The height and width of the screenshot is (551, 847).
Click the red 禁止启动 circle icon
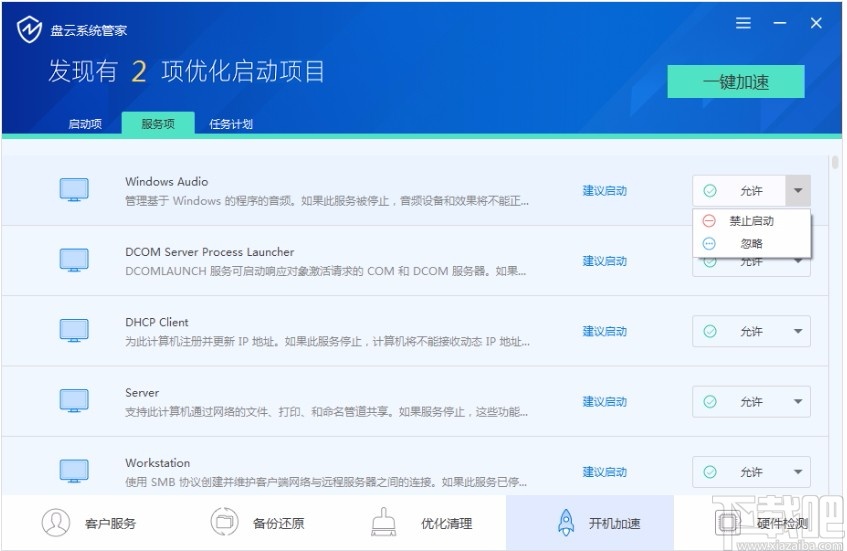tap(709, 220)
